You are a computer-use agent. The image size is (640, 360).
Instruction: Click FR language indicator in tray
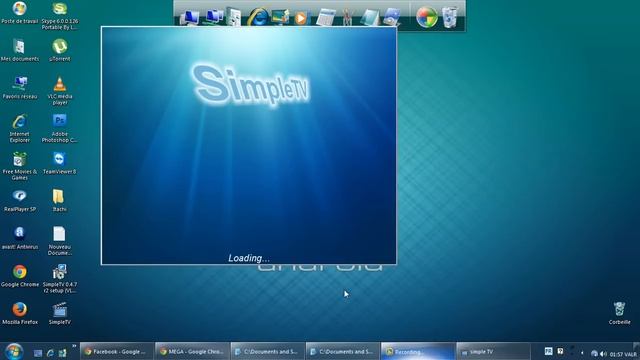point(548,351)
